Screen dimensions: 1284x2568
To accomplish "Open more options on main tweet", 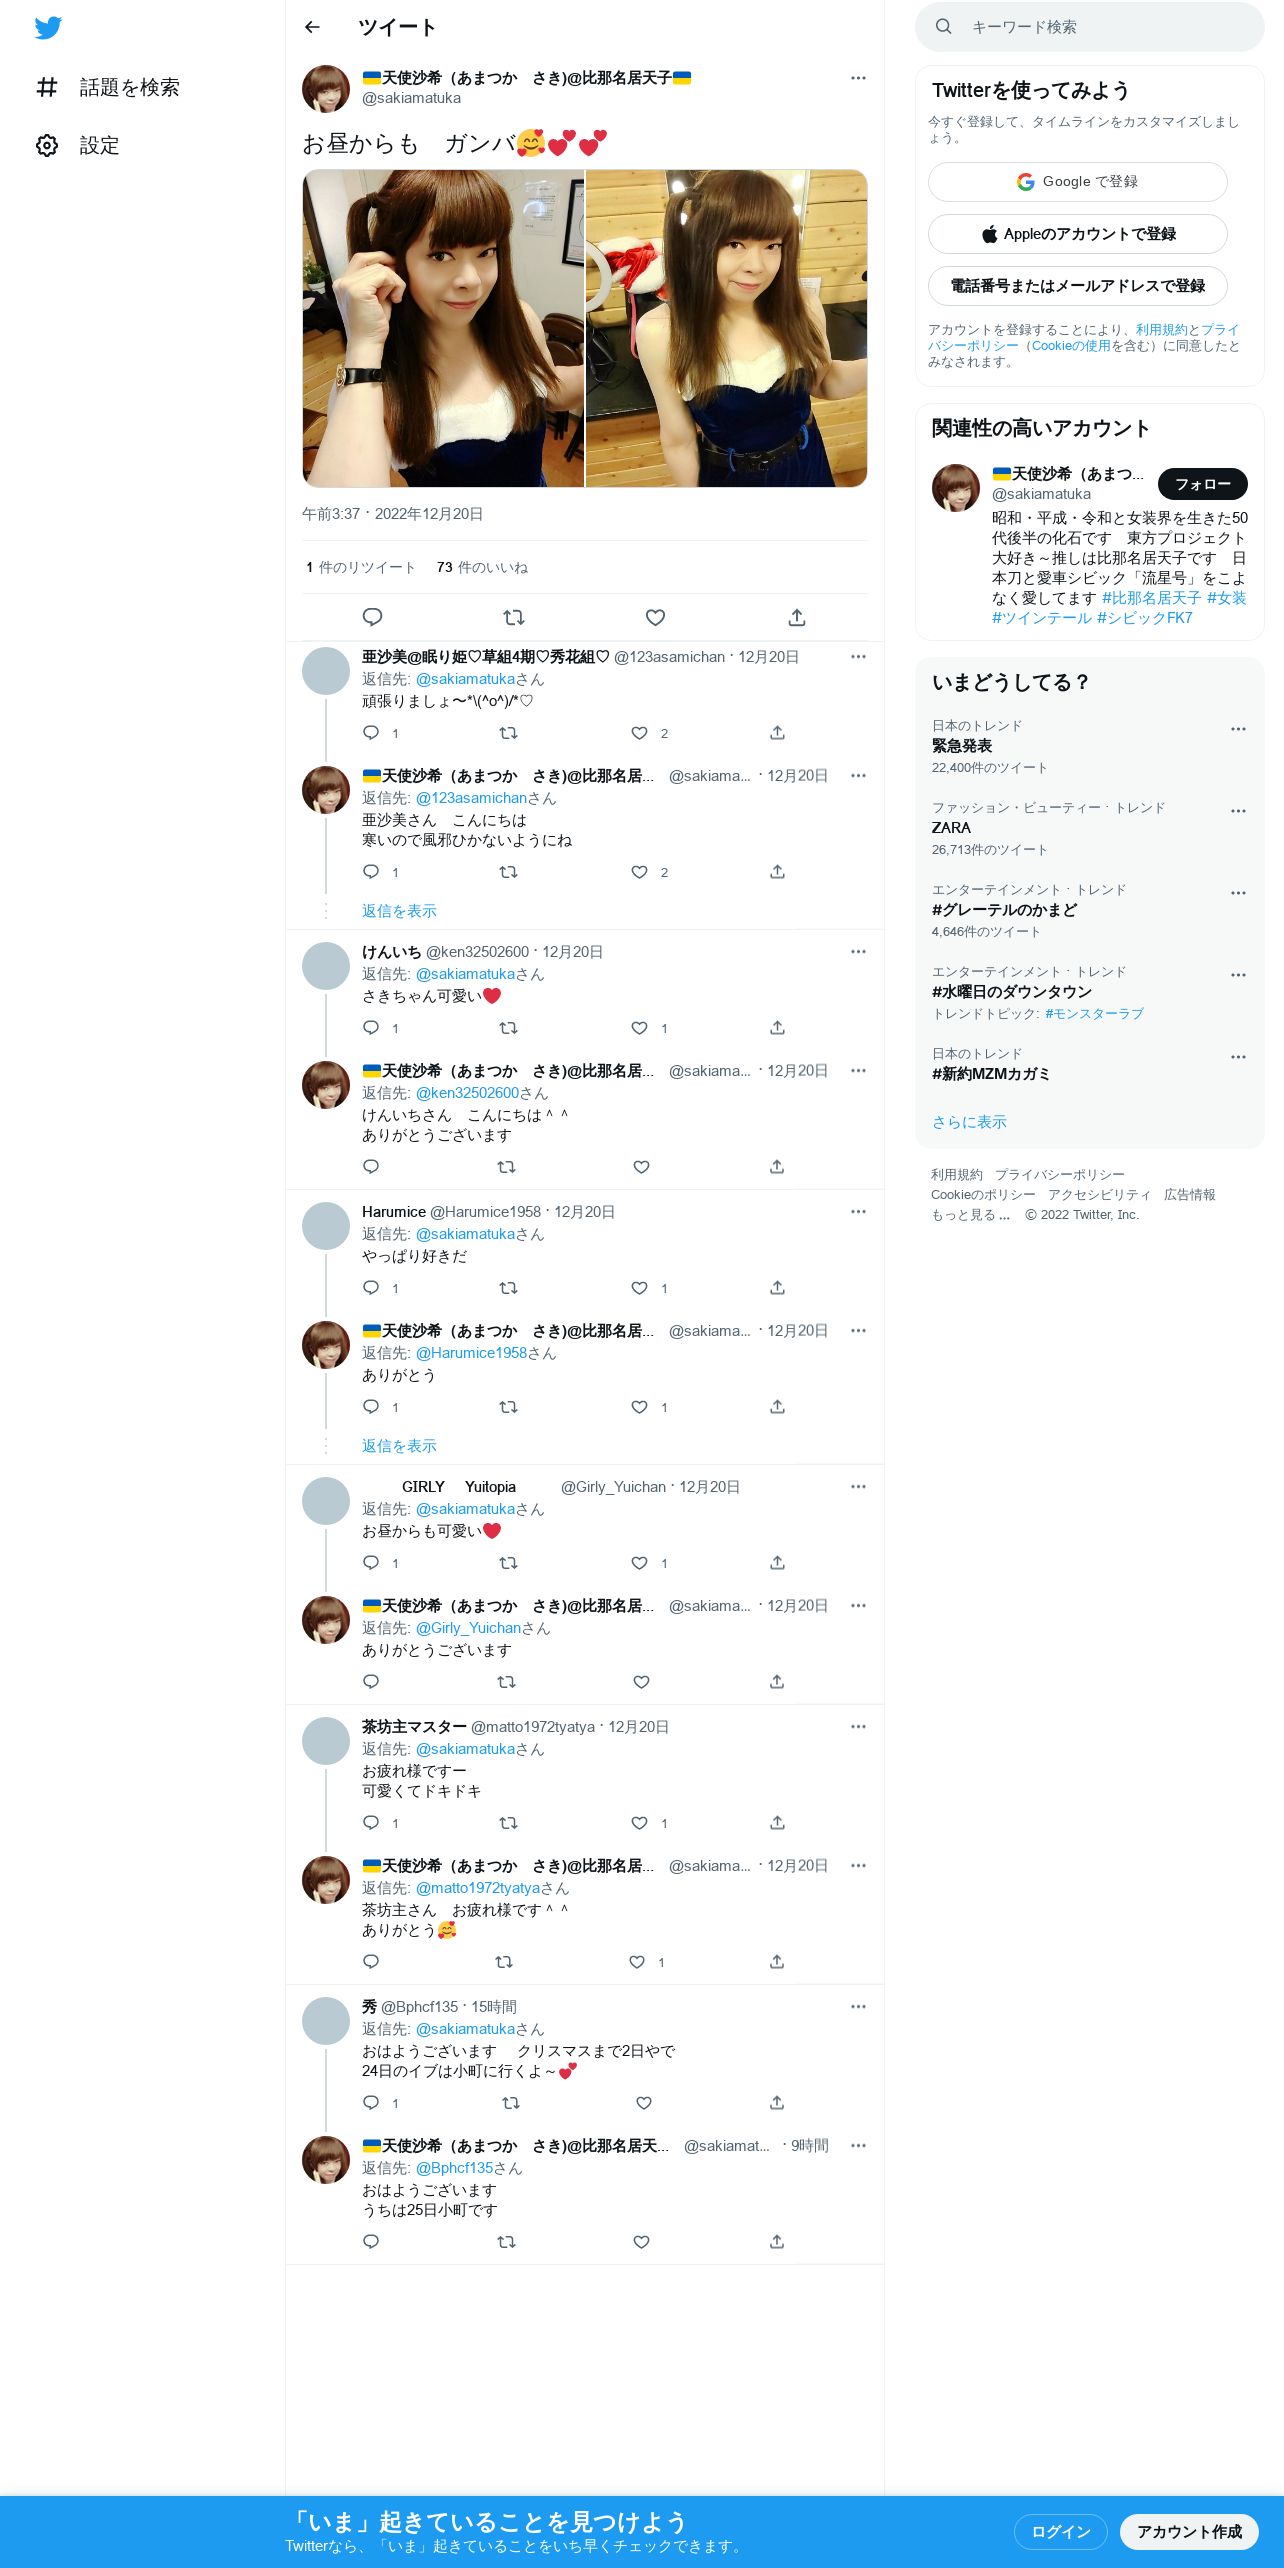I will click(858, 78).
